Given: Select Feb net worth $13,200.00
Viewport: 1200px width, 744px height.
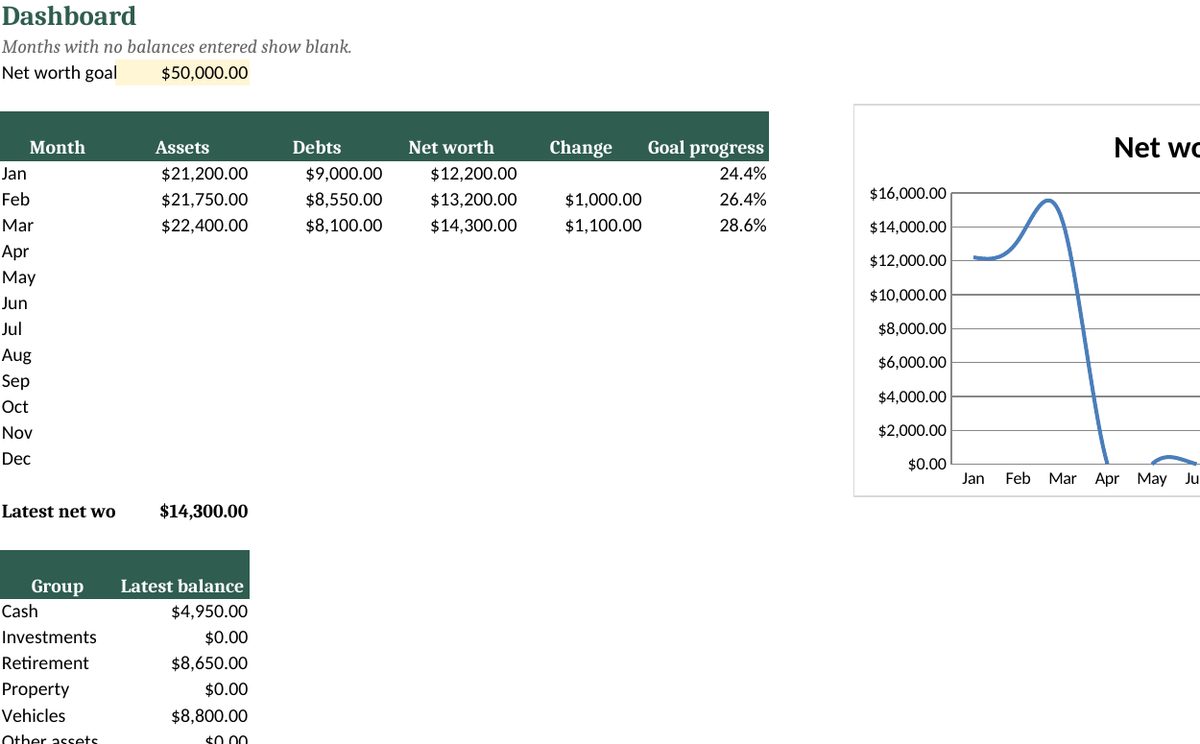Looking at the screenshot, I should point(473,200).
